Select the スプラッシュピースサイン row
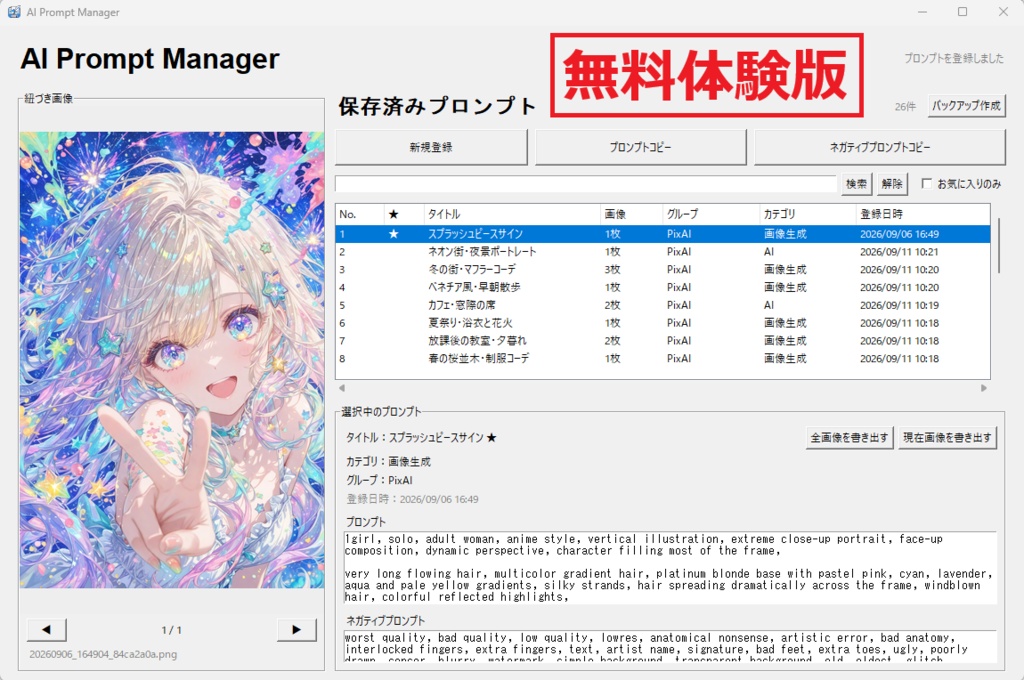Viewport: 1024px width, 680px height. (663, 234)
